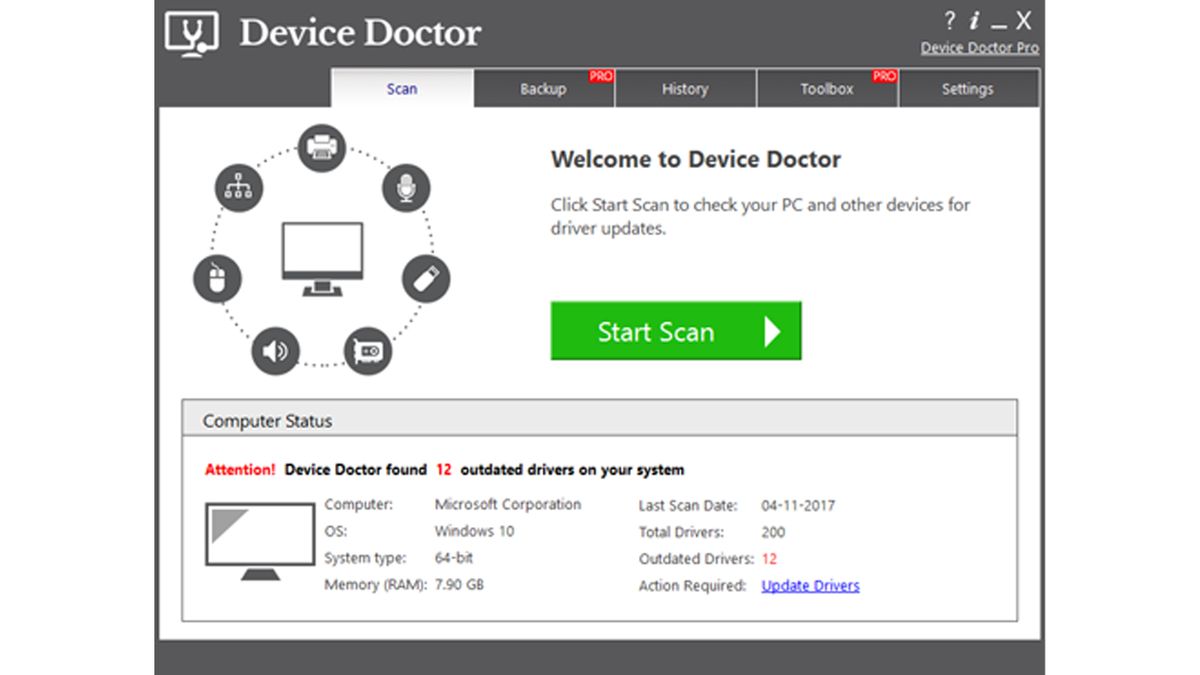Image resolution: width=1200 pixels, height=675 pixels.
Task: Select the USB drive device icon
Action: pos(426,278)
